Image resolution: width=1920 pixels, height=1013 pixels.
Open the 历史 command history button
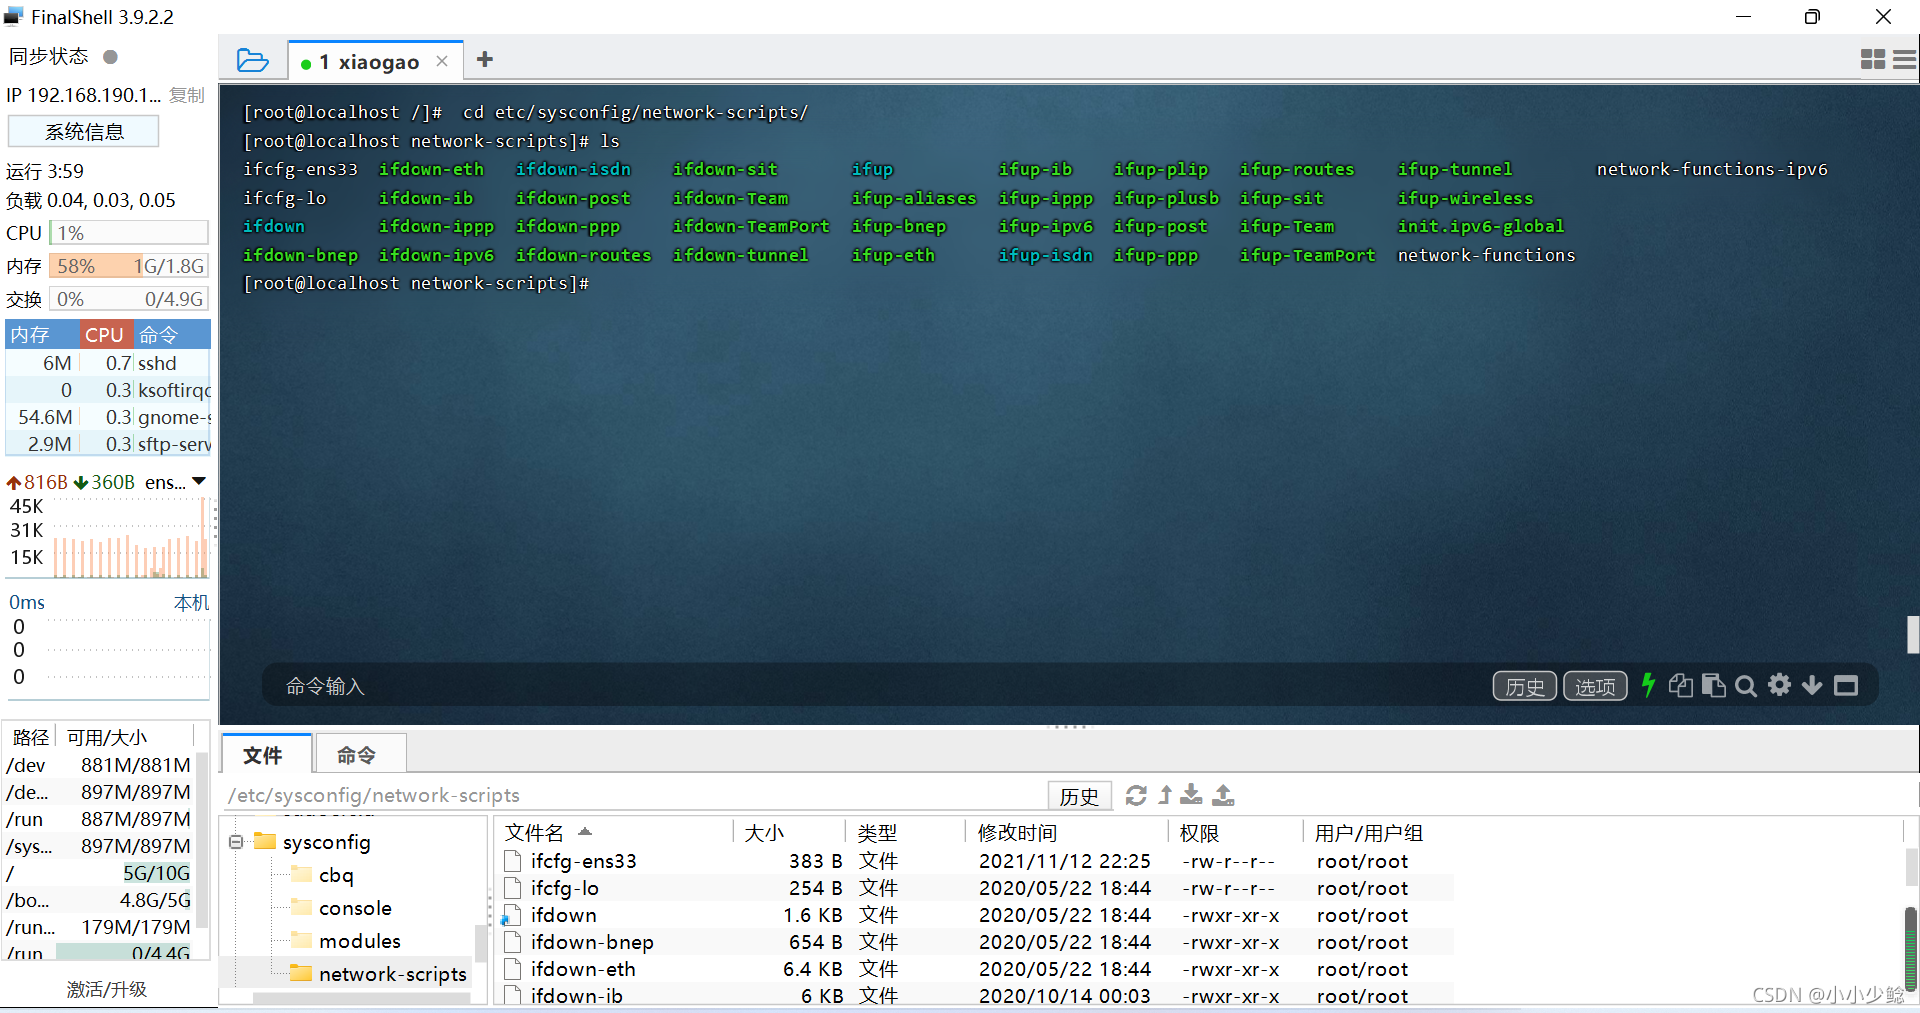1524,686
